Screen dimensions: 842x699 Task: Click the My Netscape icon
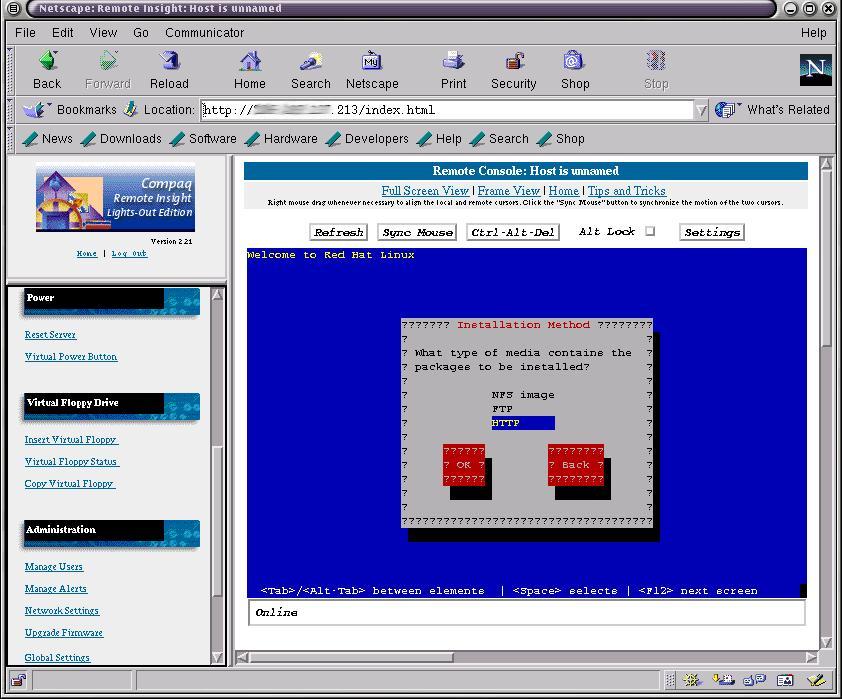pyautogui.click(x=372, y=69)
